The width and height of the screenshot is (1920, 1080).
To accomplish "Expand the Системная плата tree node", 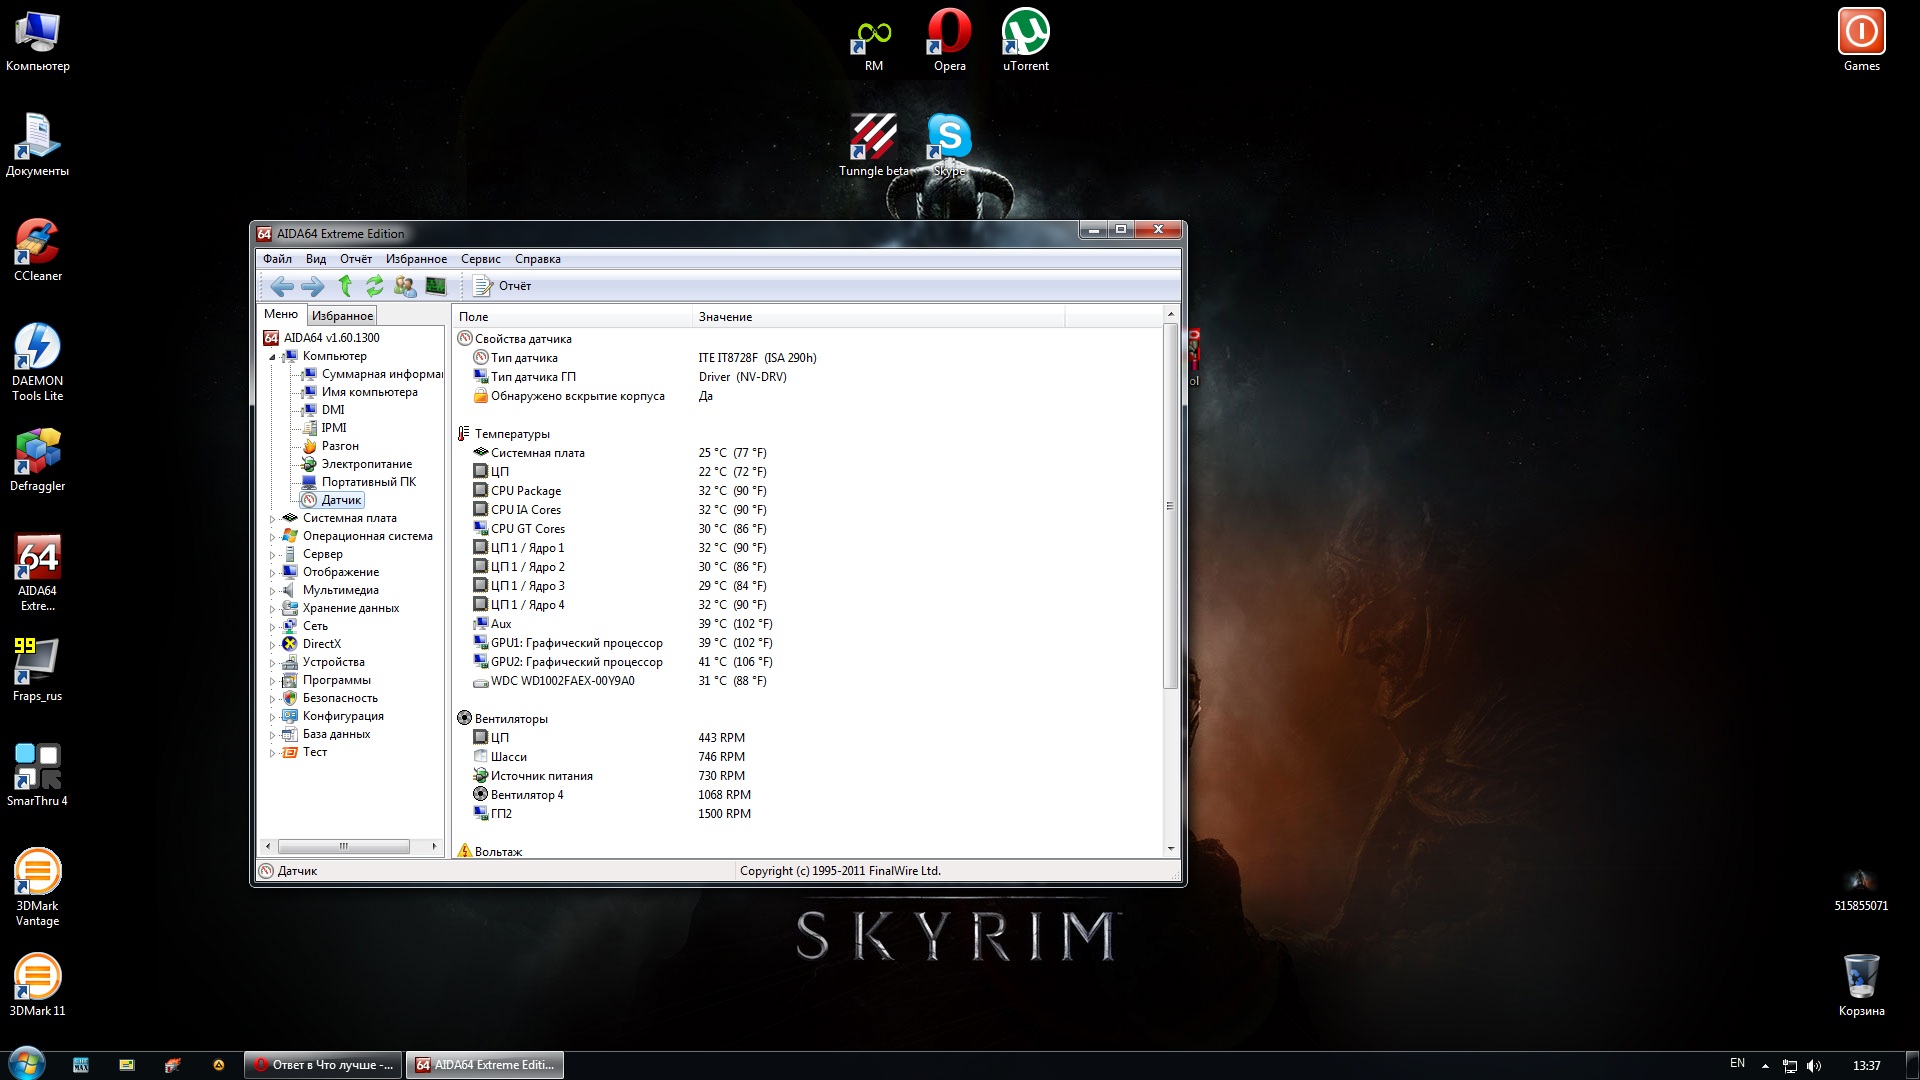I will coord(272,519).
